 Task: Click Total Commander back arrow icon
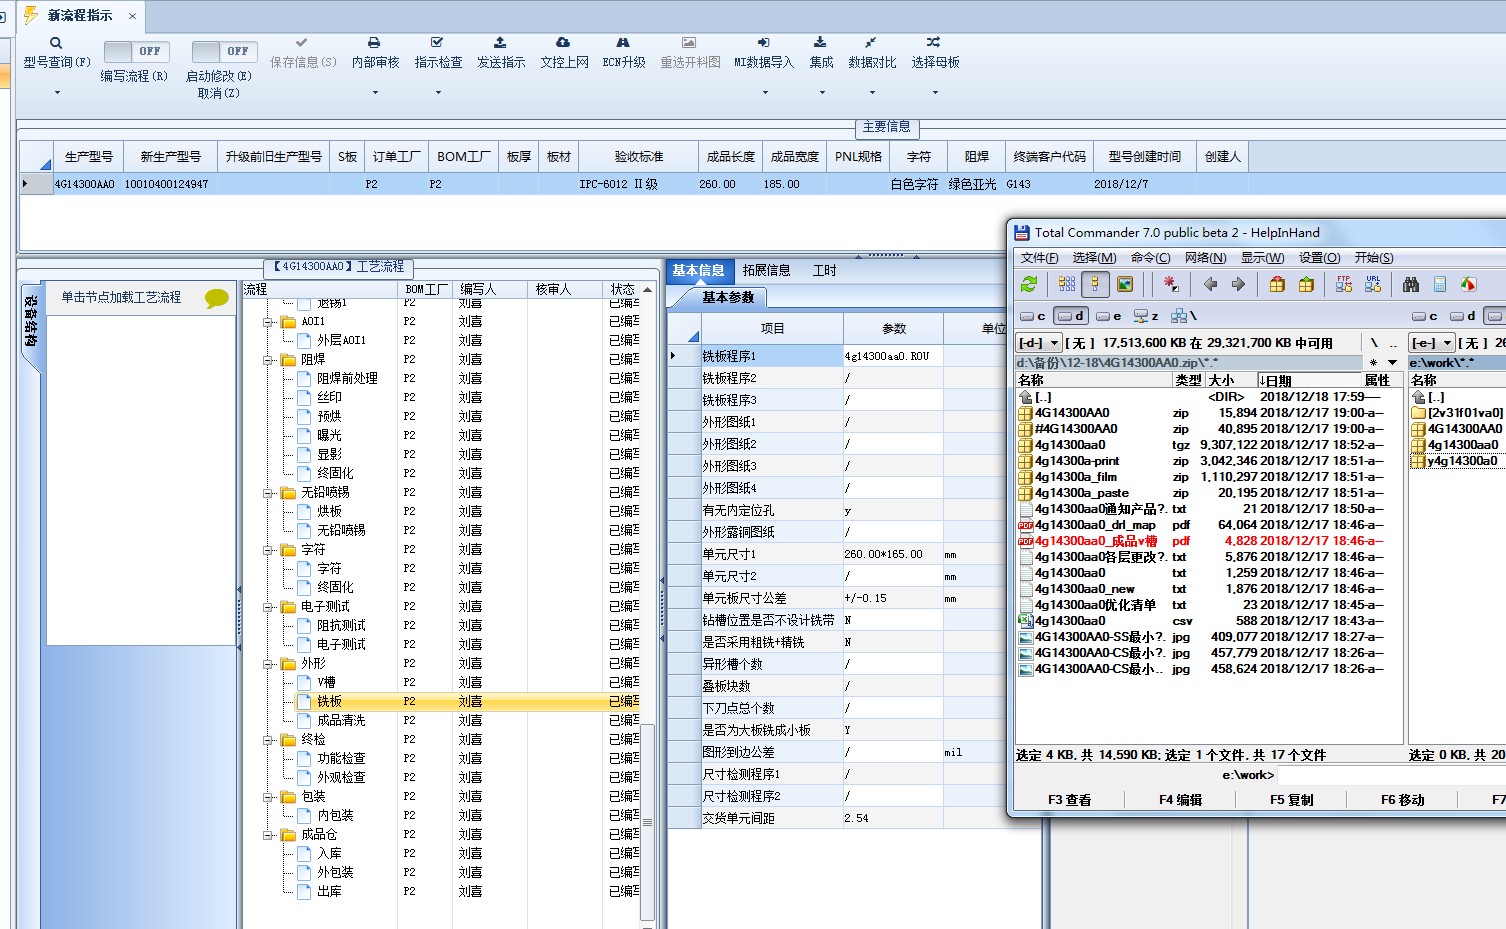pos(1210,285)
